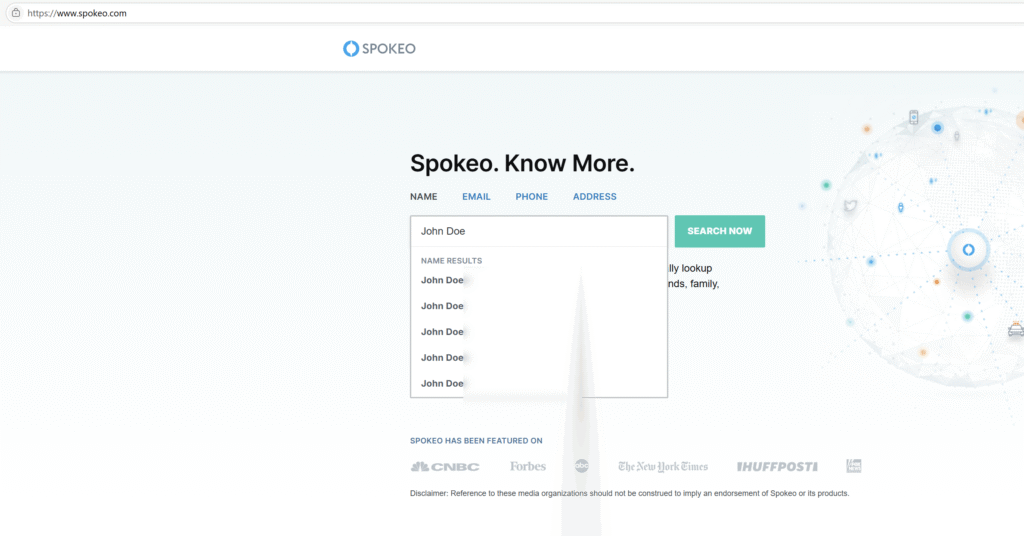Click the Twitter bird icon on globe

pos(850,206)
